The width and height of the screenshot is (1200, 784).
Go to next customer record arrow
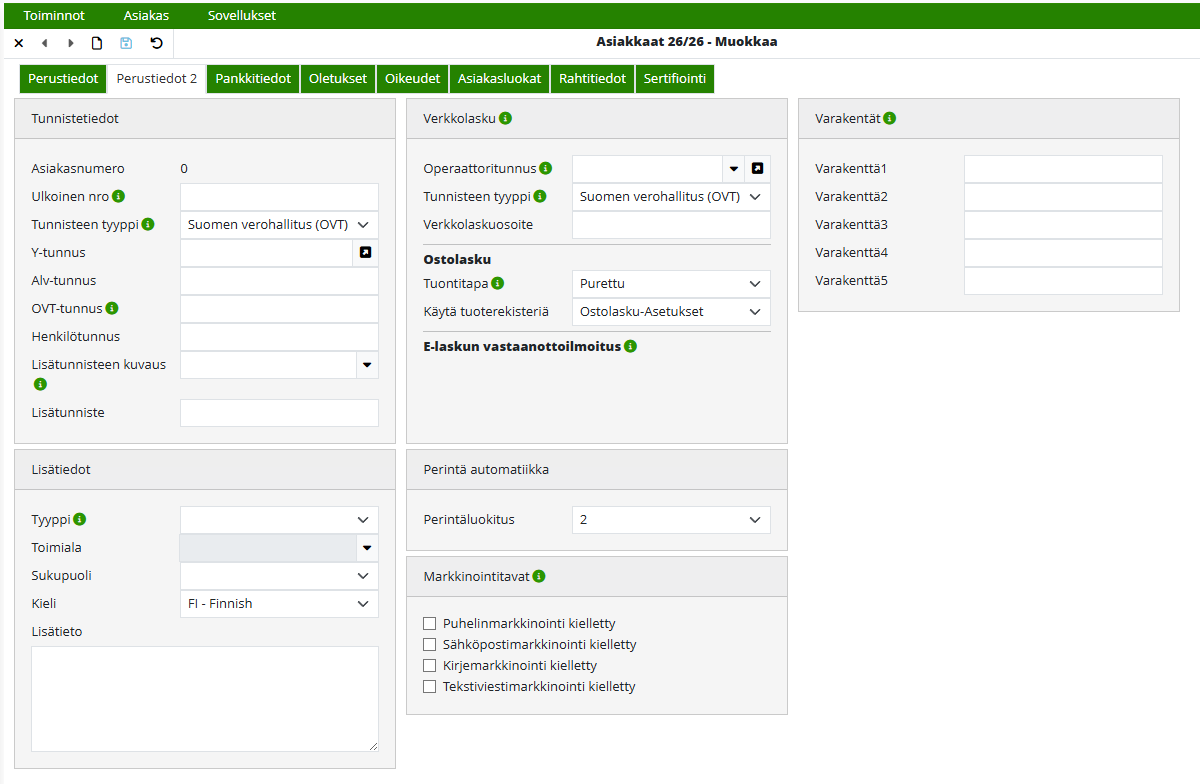(x=70, y=43)
